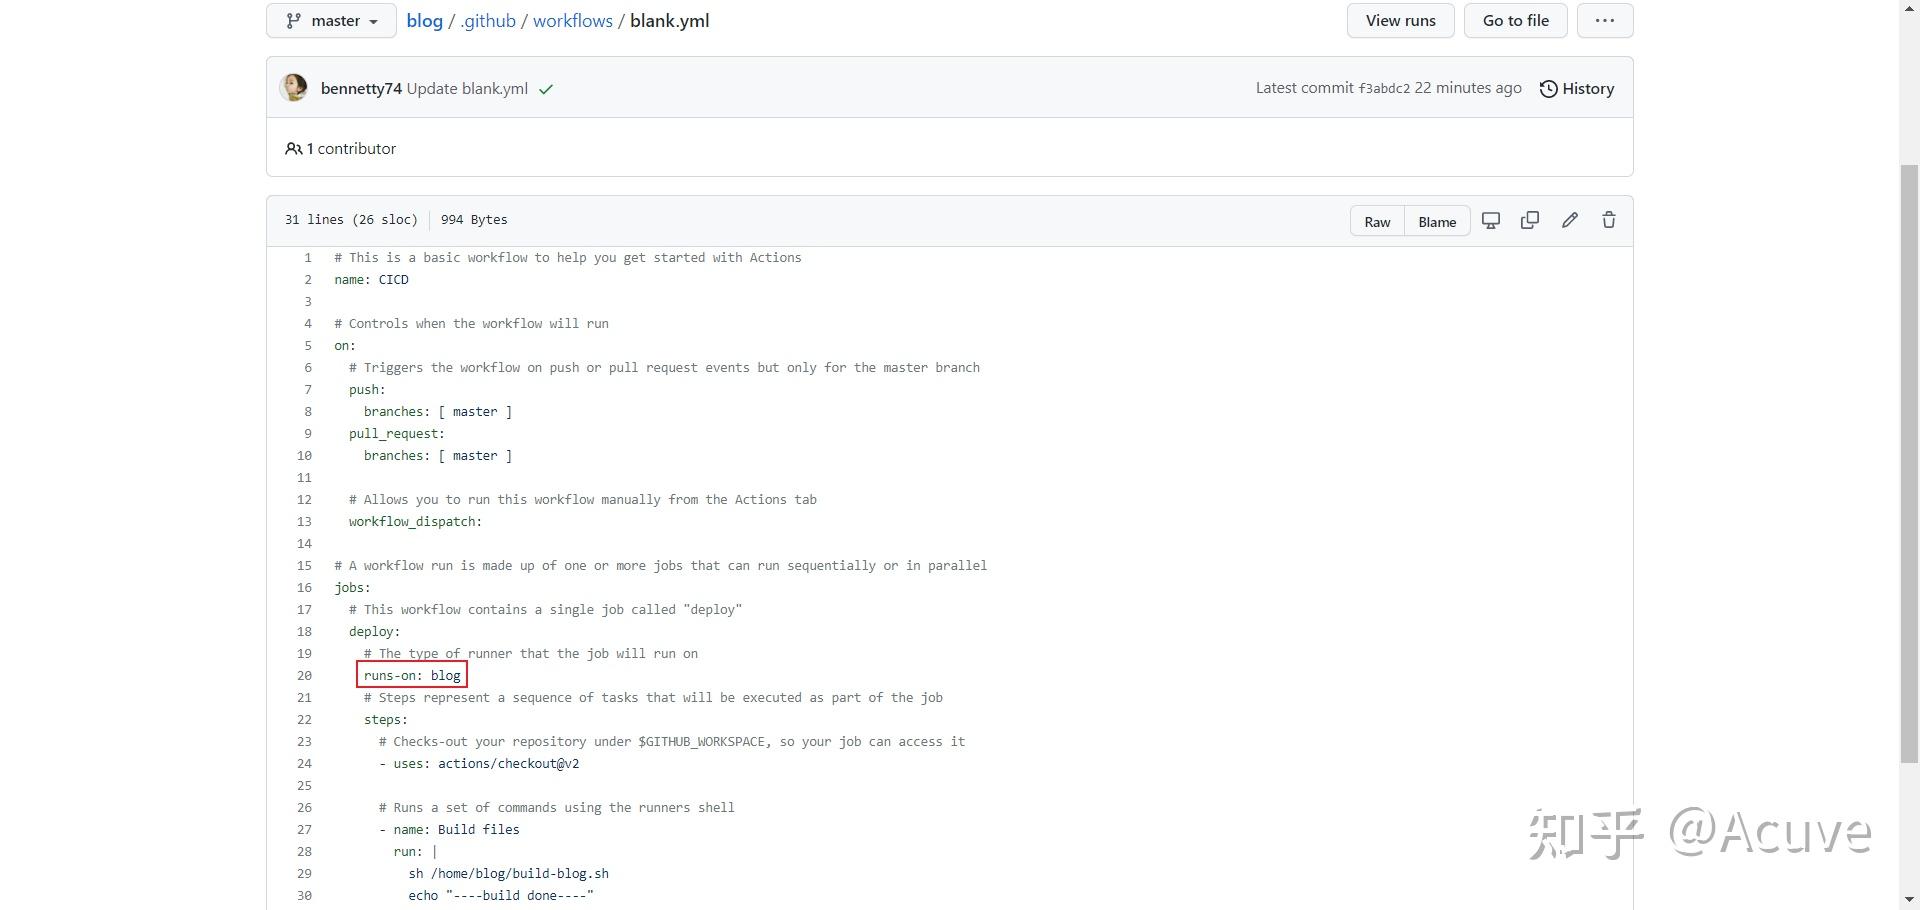Open the master branch selector dropdown

tap(331, 20)
